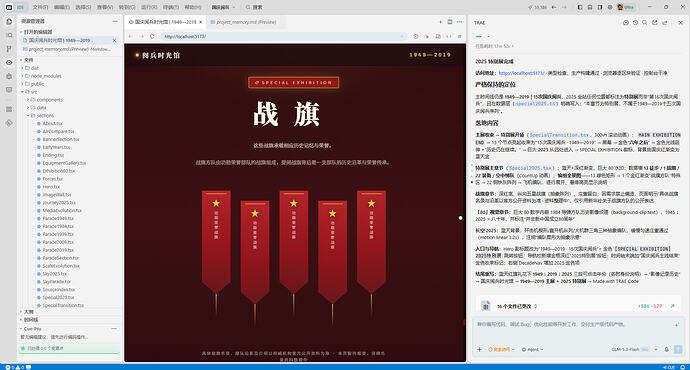Toggle the left sidebar layout icon

click(x=580, y=7)
